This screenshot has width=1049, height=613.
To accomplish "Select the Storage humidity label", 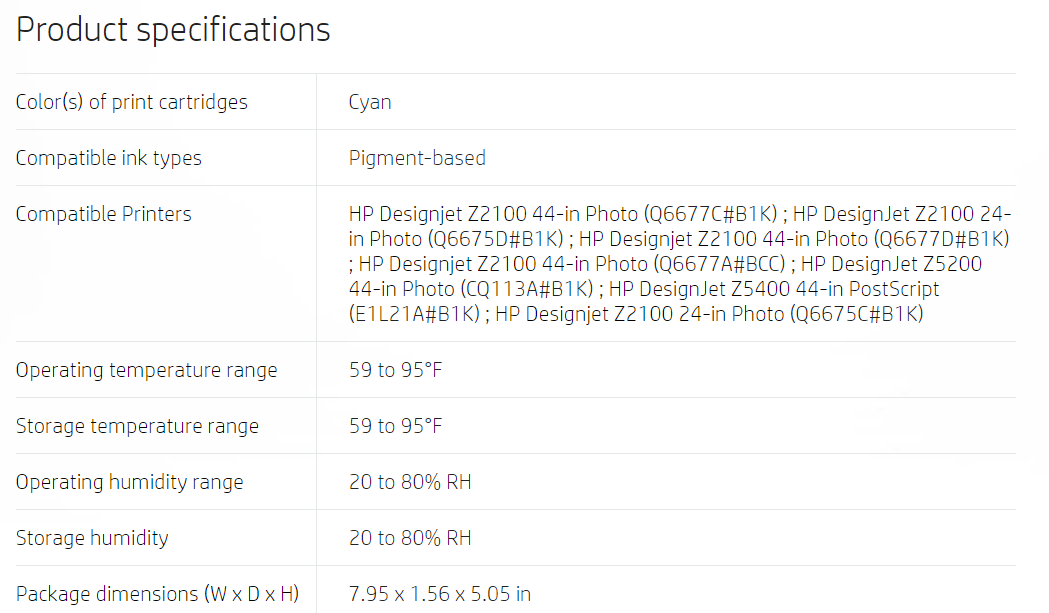I will (92, 539).
